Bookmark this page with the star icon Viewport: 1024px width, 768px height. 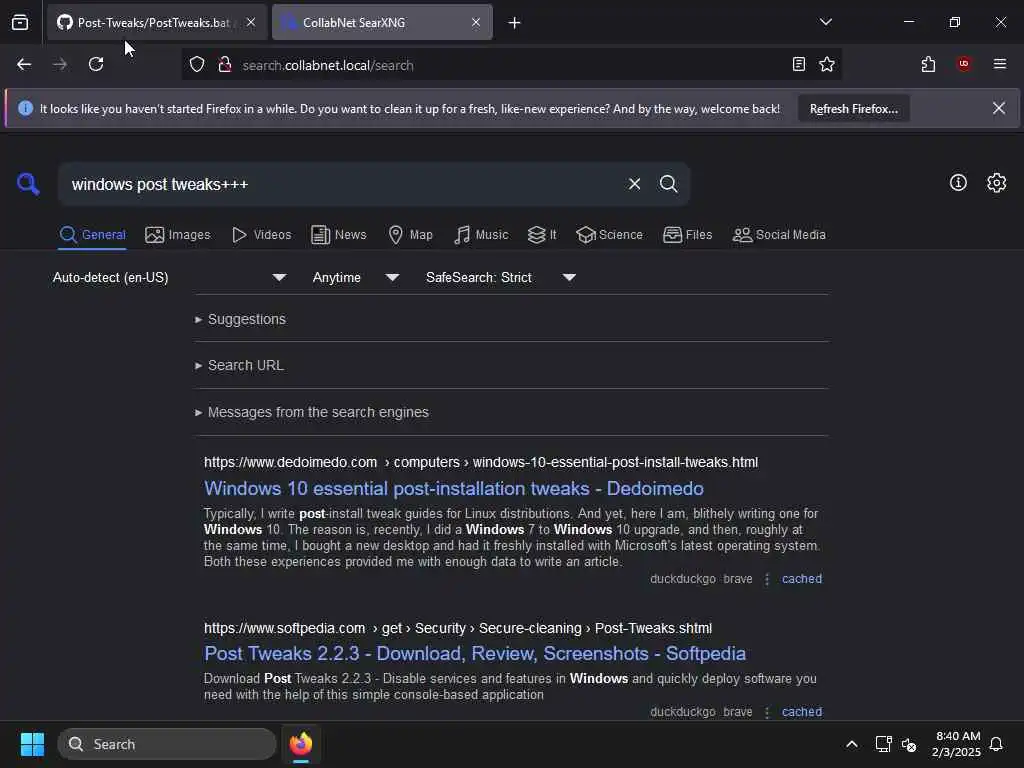827,64
